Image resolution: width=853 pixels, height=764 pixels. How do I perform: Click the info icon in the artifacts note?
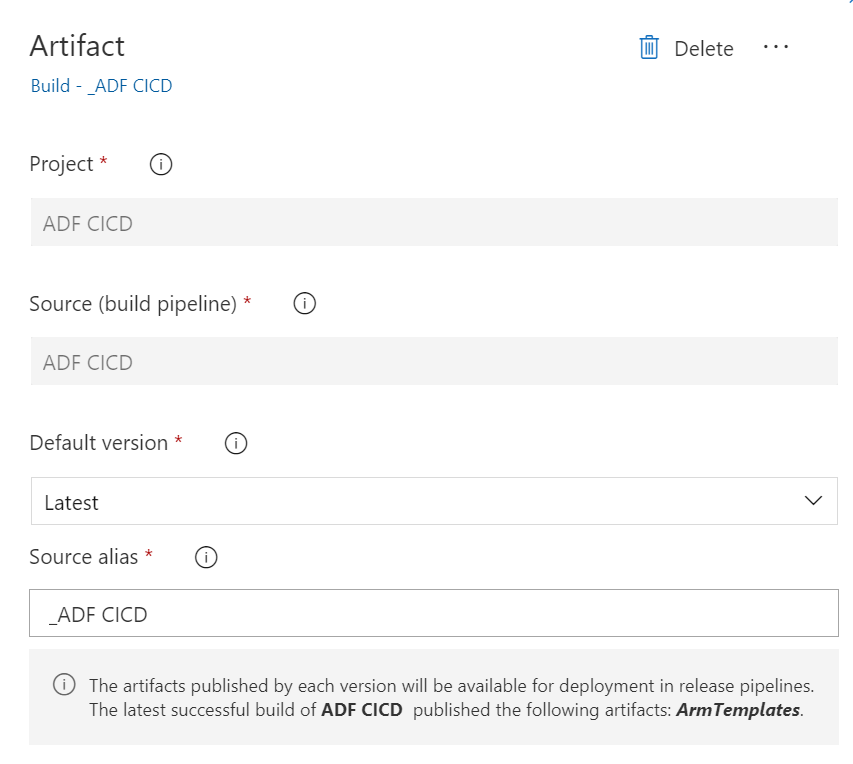pyautogui.click(x=64, y=686)
